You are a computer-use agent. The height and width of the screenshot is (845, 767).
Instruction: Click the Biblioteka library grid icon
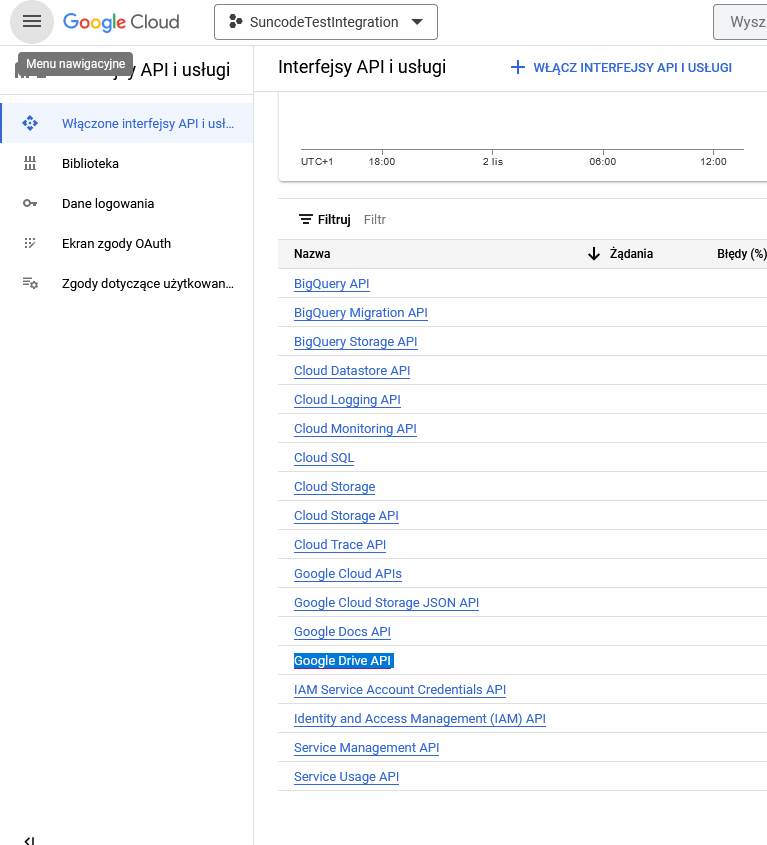coord(30,163)
